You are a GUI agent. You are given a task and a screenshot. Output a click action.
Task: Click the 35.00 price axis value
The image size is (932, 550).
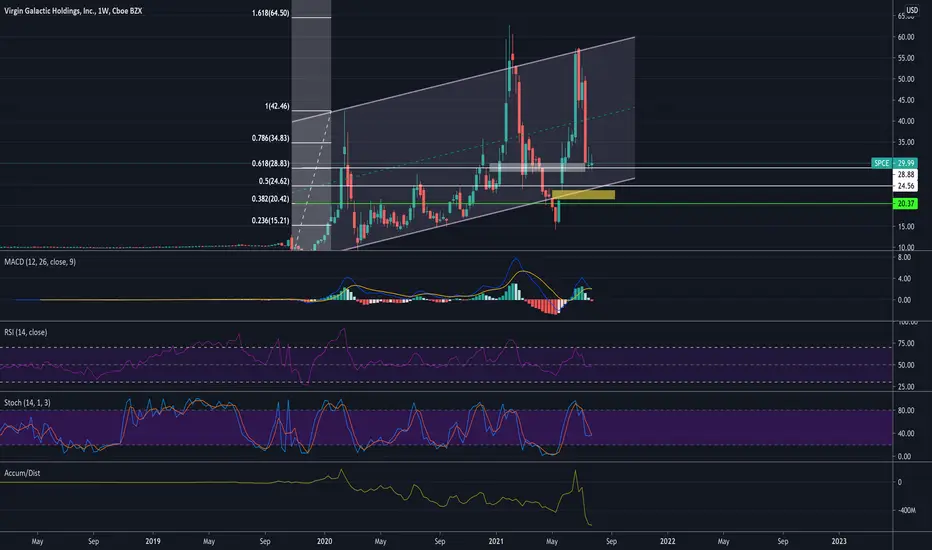[906, 142]
